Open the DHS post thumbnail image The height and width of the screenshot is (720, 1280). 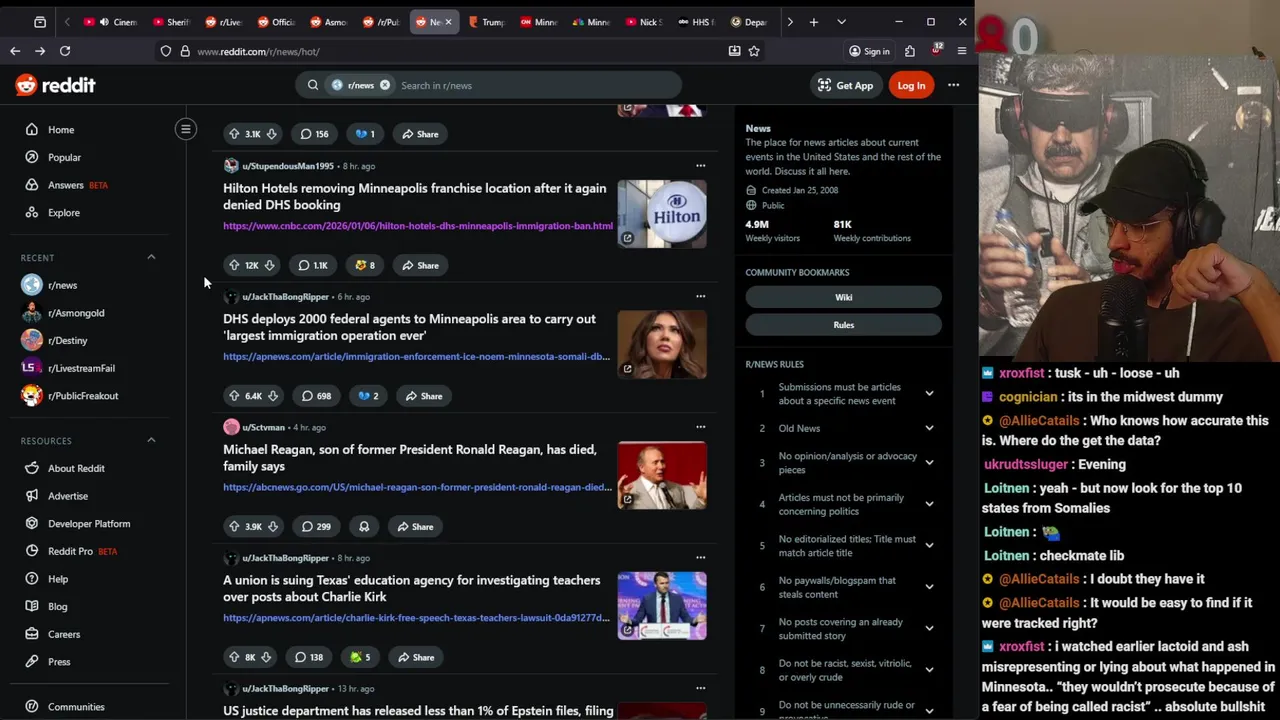click(x=662, y=344)
